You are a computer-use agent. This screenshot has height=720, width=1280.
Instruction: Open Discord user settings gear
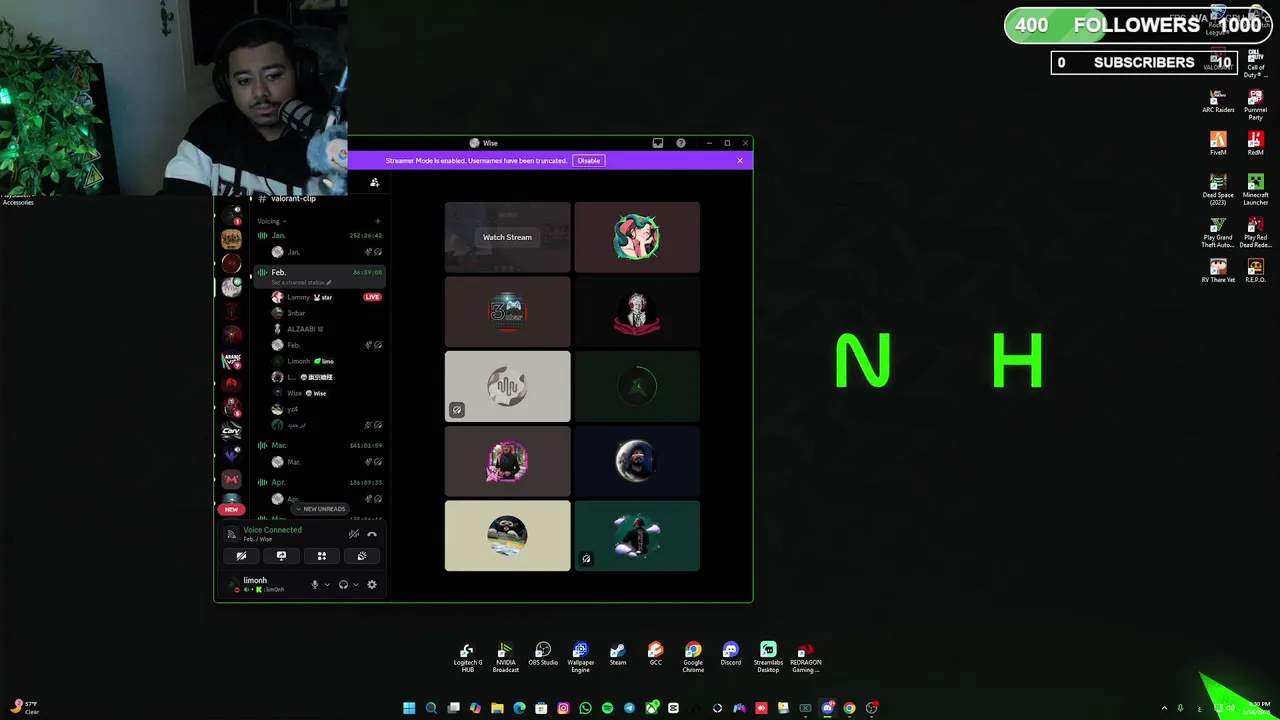372,585
